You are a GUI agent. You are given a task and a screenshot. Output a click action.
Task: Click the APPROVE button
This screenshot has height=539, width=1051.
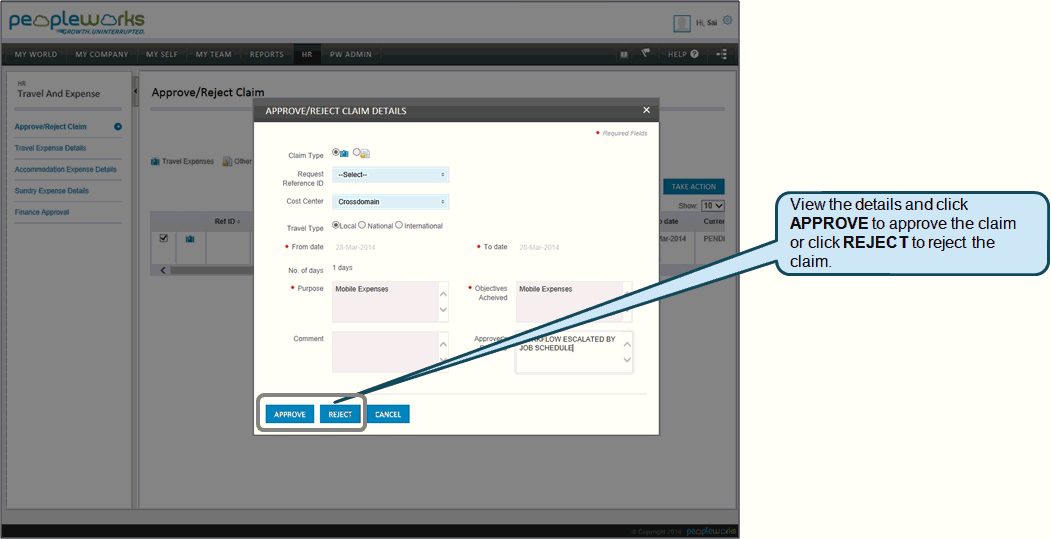(x=290, y=414)
